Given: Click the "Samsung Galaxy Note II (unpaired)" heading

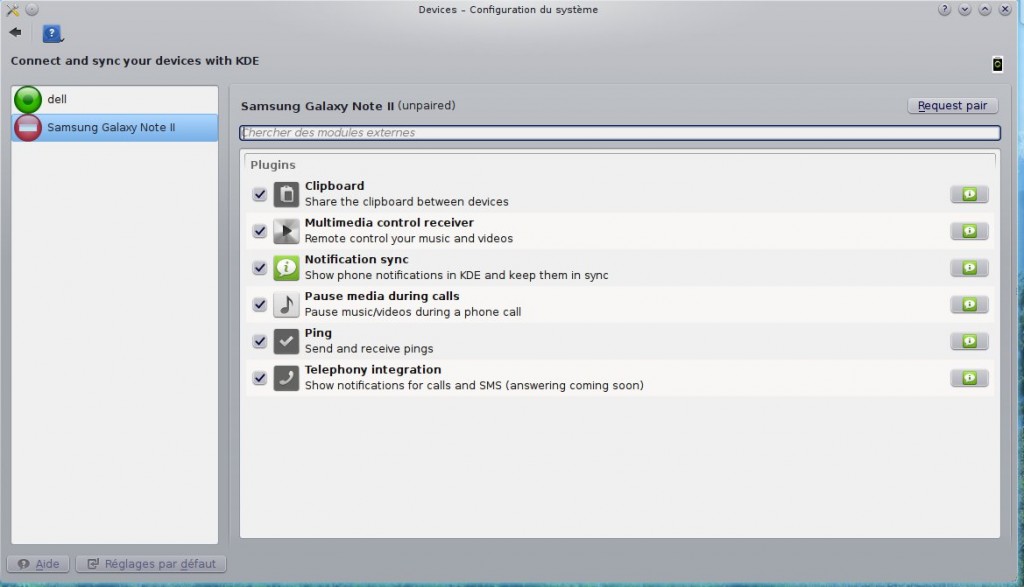Looking at the screenshot, I should pos(348,106).
